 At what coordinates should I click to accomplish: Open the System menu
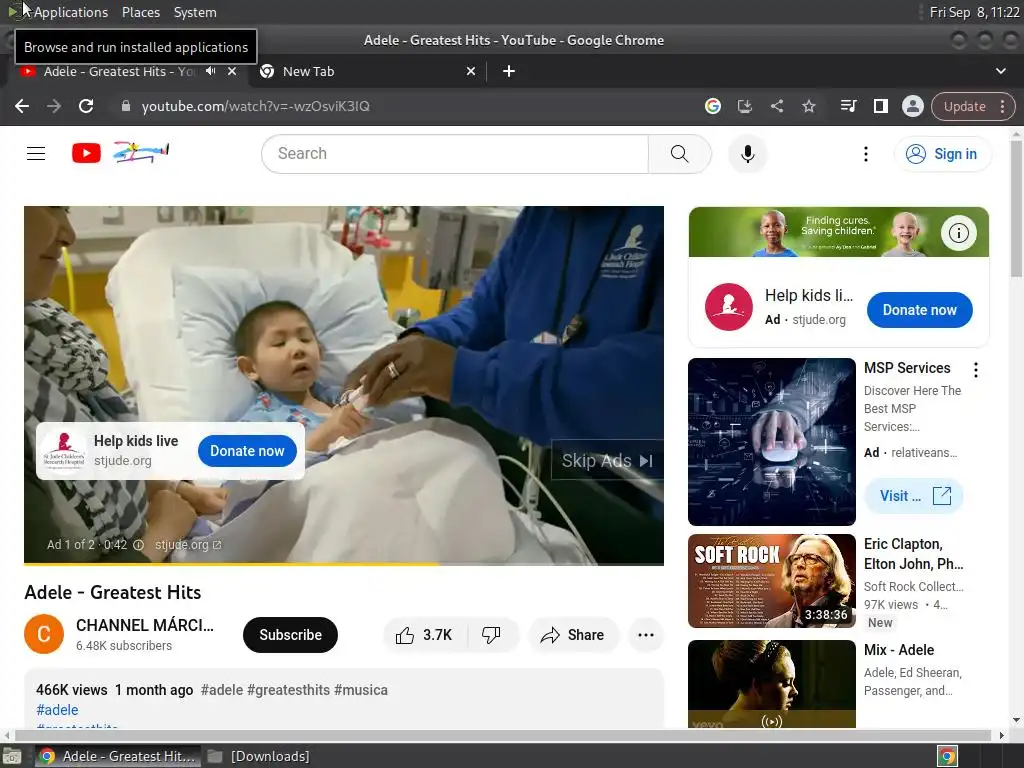tap(195, 12)
